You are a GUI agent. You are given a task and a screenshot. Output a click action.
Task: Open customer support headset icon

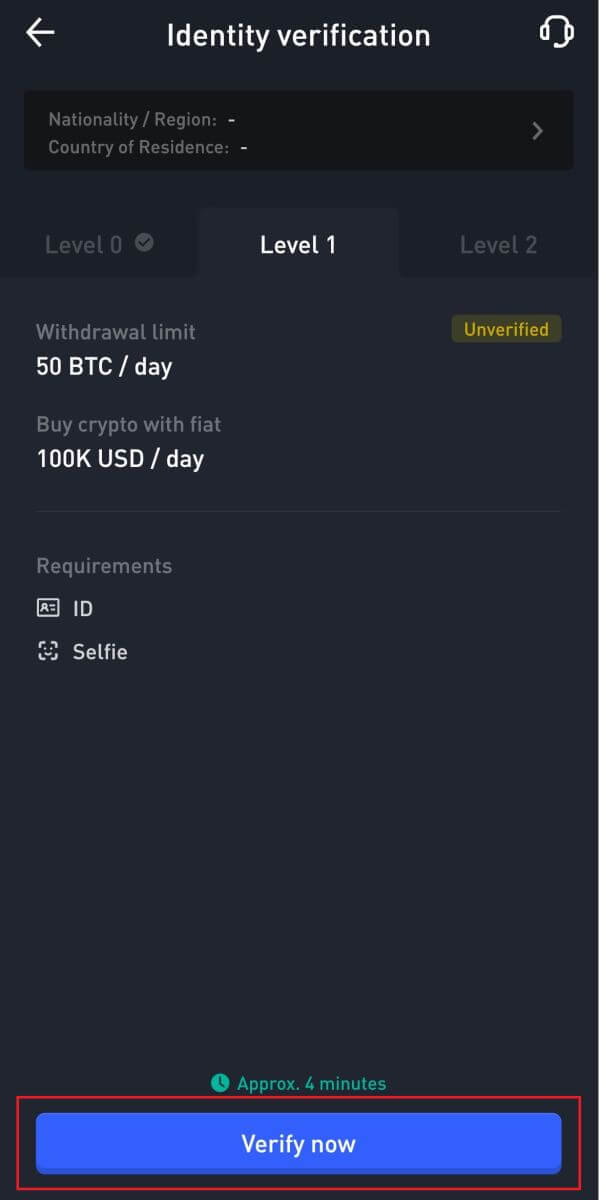(x=556, y=33)
